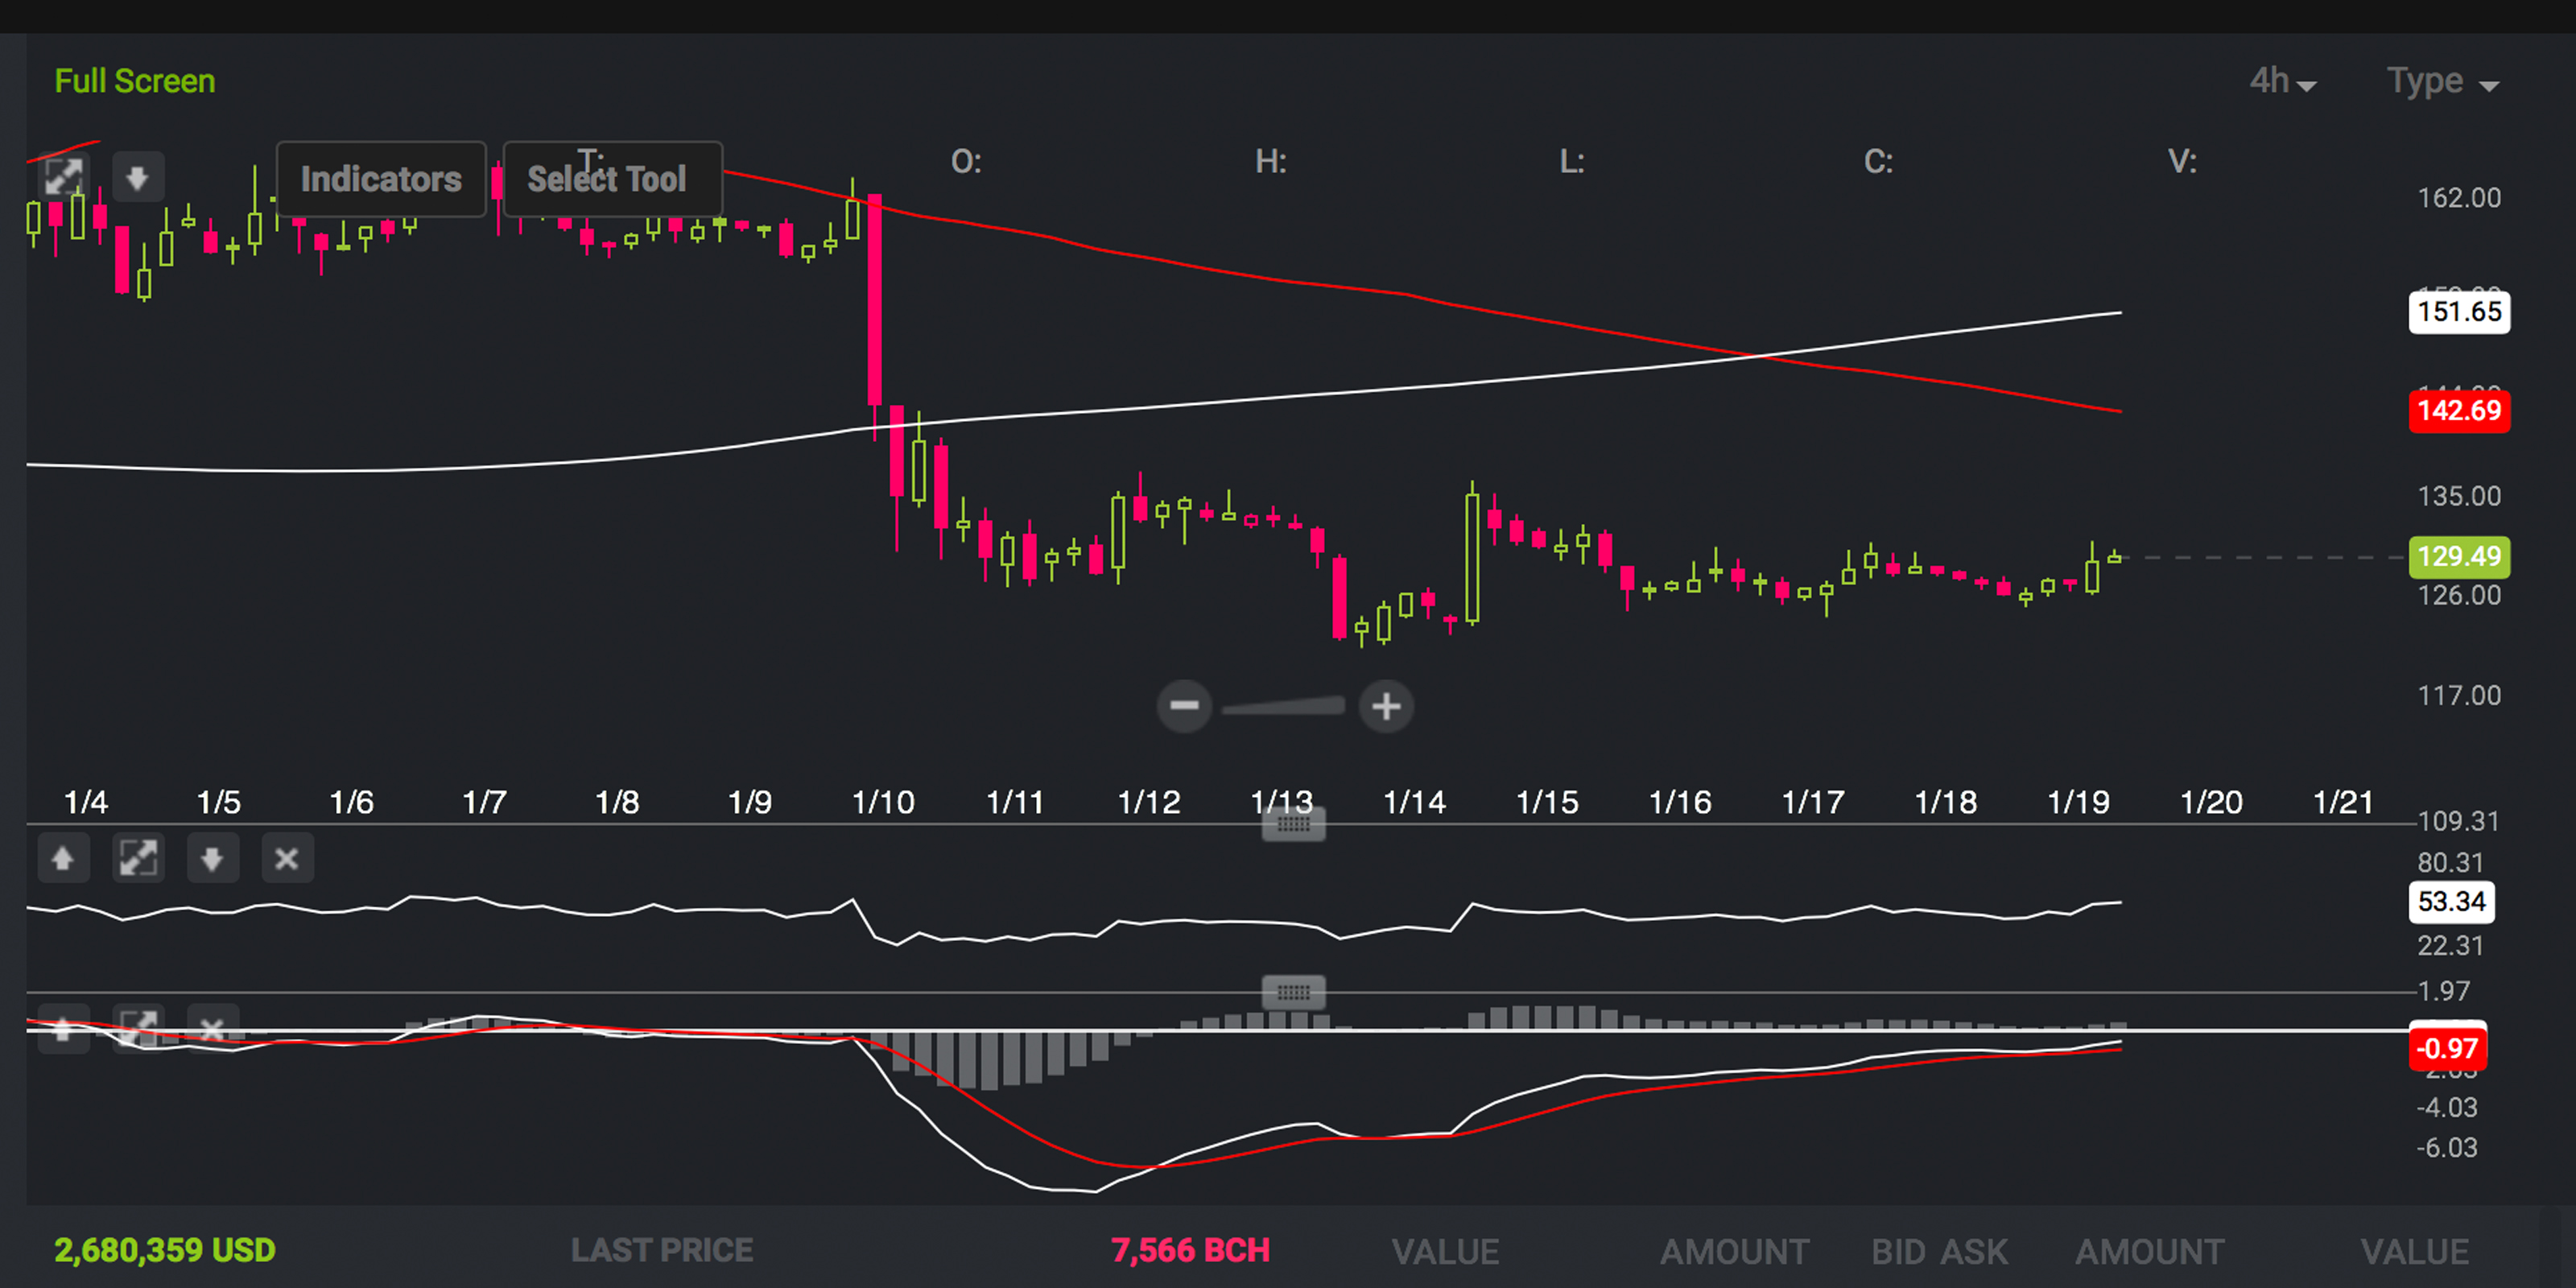Remove the RSI indicator with its X
This screenshot has height=1288, width=2576.
click(x=287, y=858)
